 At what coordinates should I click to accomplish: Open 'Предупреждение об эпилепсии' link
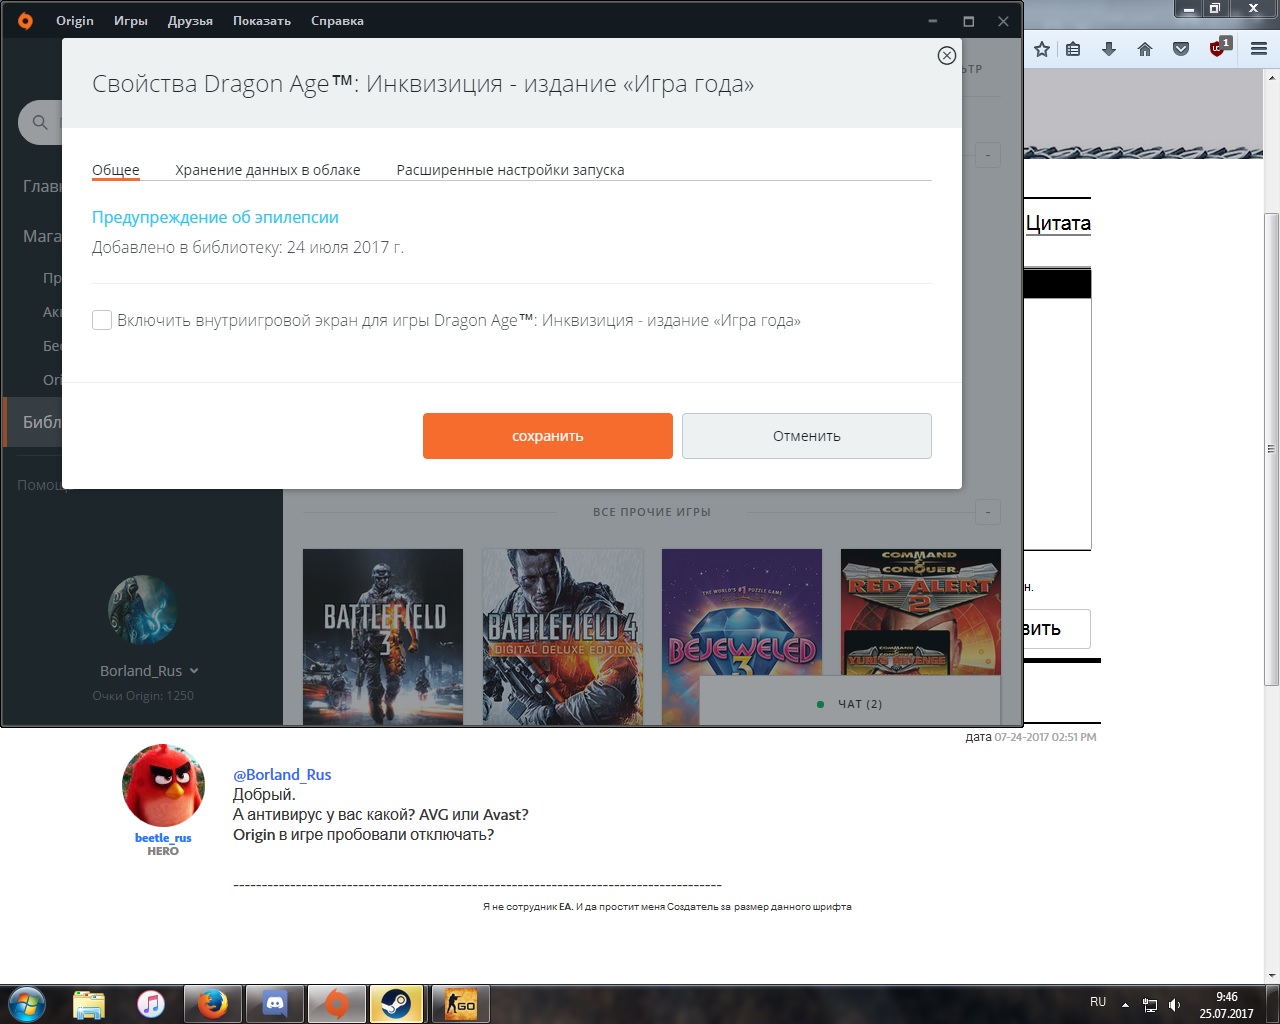click(x=215, y=217)
